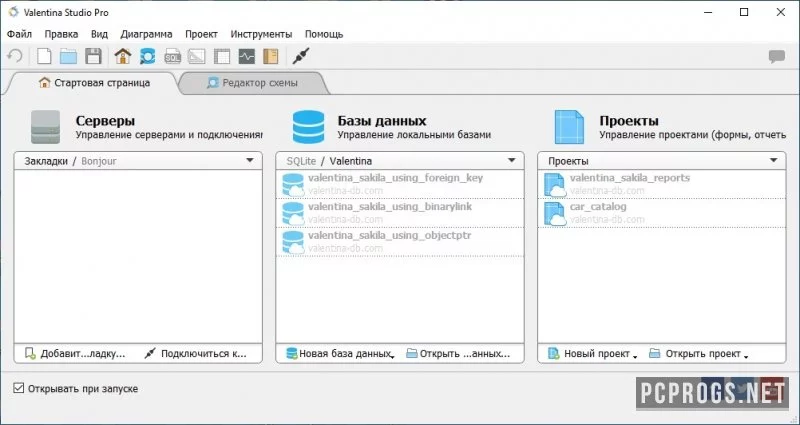
Task: Select valentina_sakila_reports project name
Action: pos(630,178)
